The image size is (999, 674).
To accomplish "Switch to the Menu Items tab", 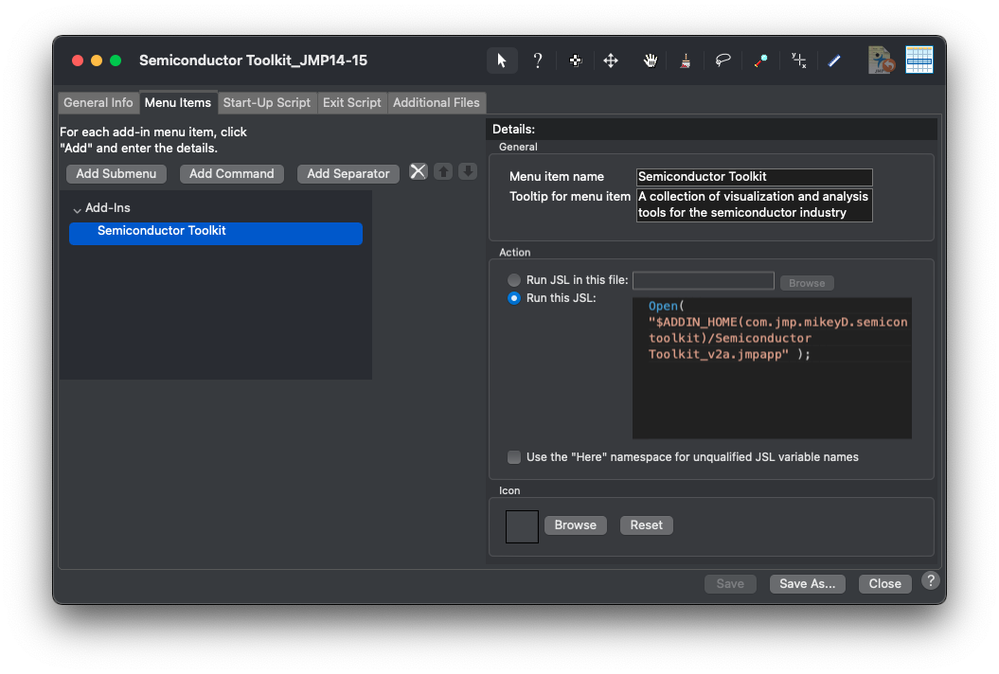I will [178, 103].
